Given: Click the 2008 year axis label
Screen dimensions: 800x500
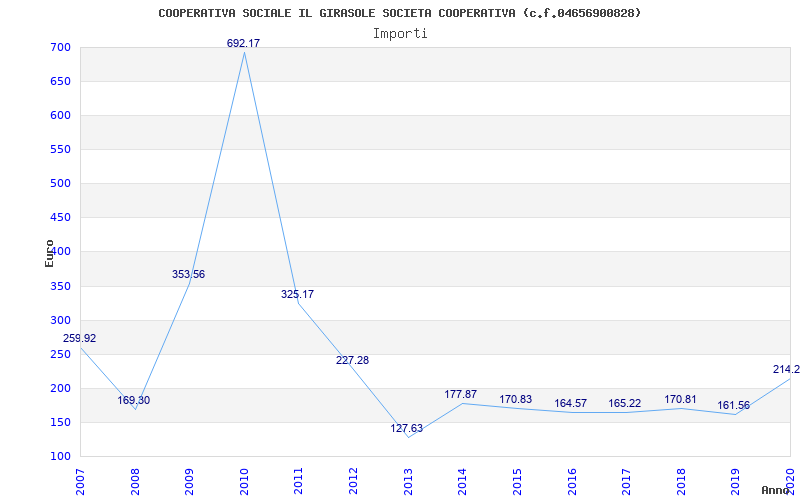Looking at the screenshot, I should [135, 481].
